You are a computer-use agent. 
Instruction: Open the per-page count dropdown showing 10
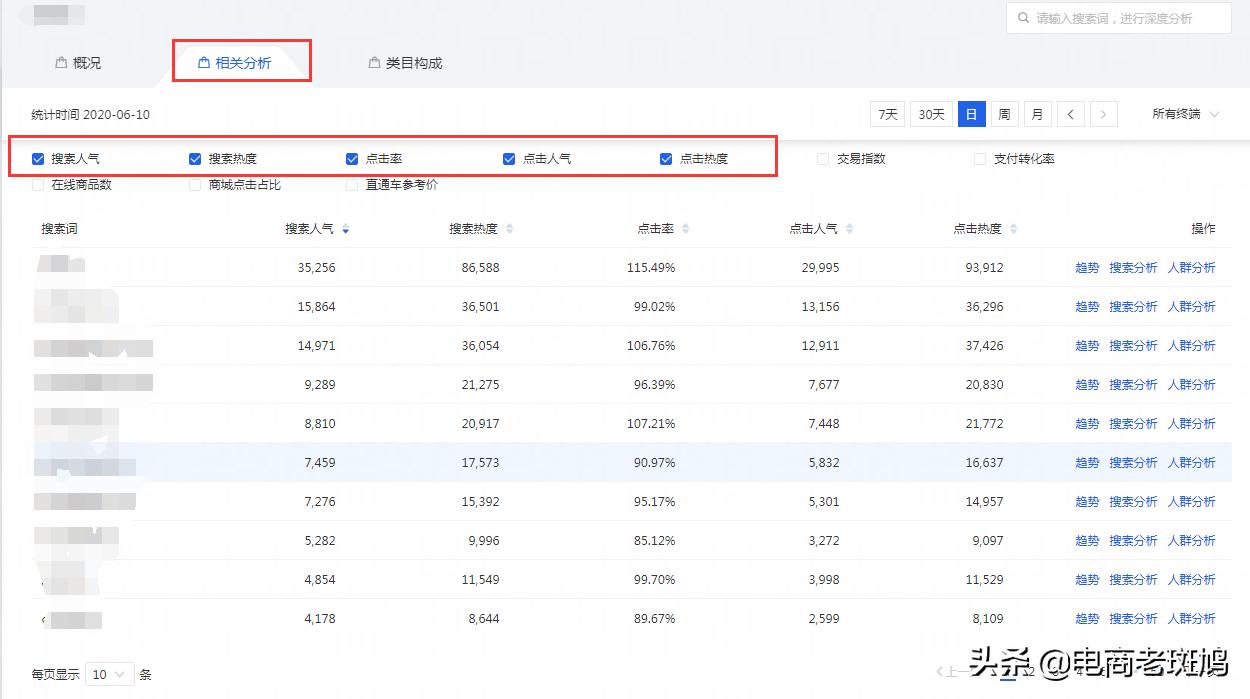tap(110, 675)
